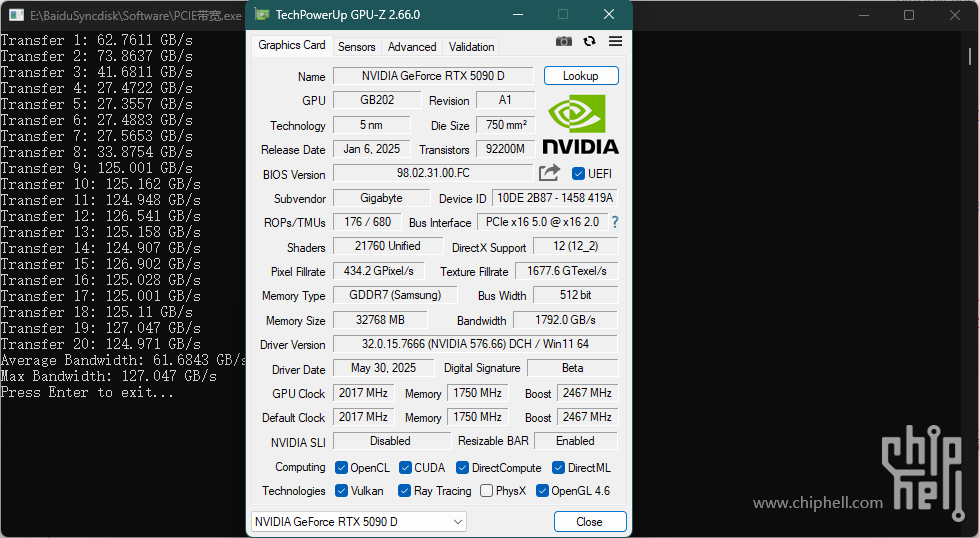Click the GPU field showing GB202
This screenshot has height=538, width=979.
377,100
